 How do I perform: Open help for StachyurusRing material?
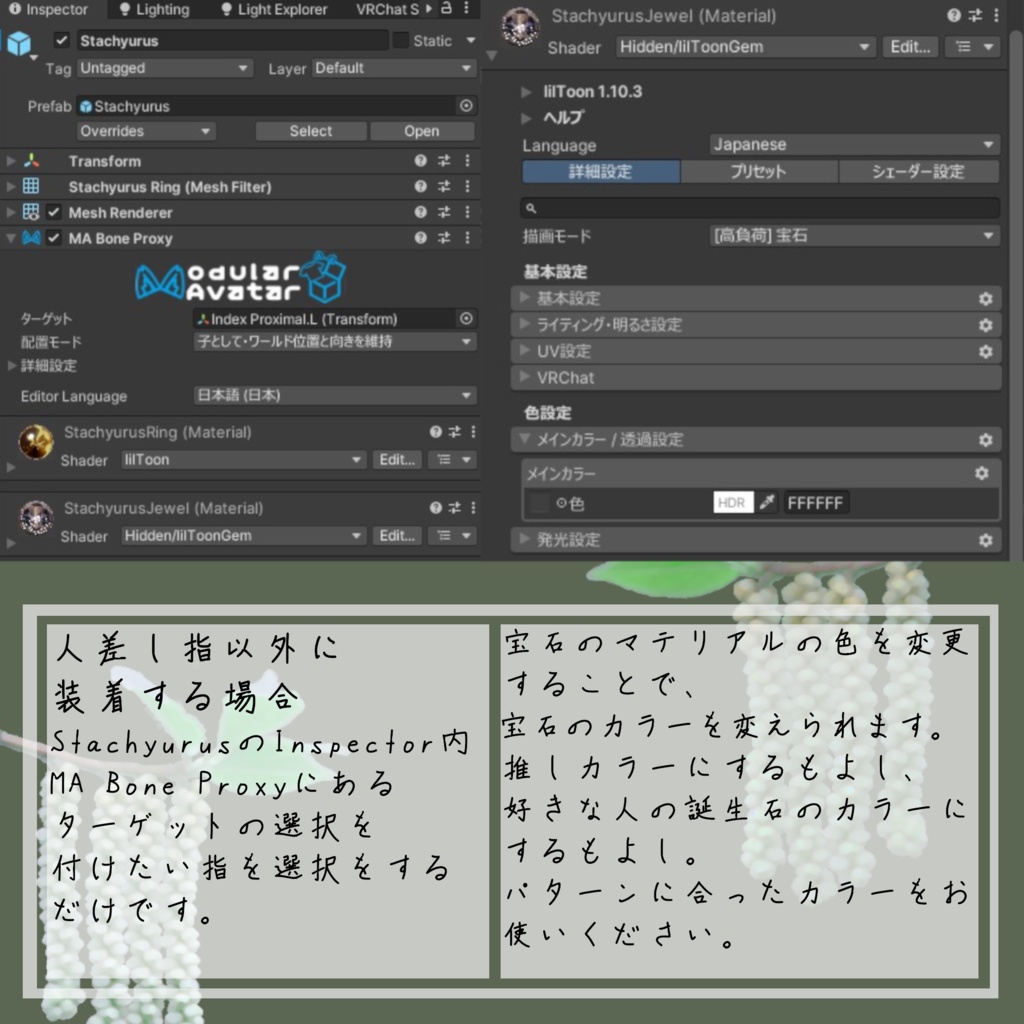coord(436,432)
